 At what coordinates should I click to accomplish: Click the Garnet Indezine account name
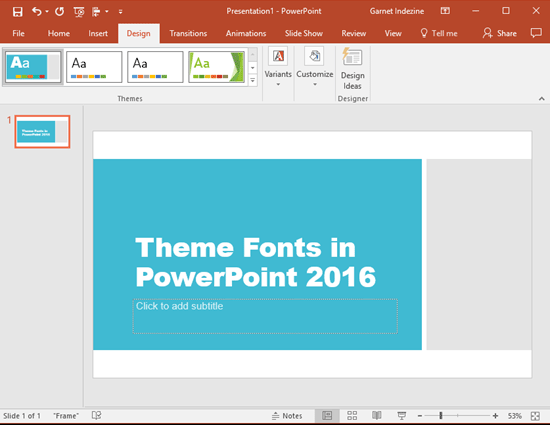click(397, 11)
